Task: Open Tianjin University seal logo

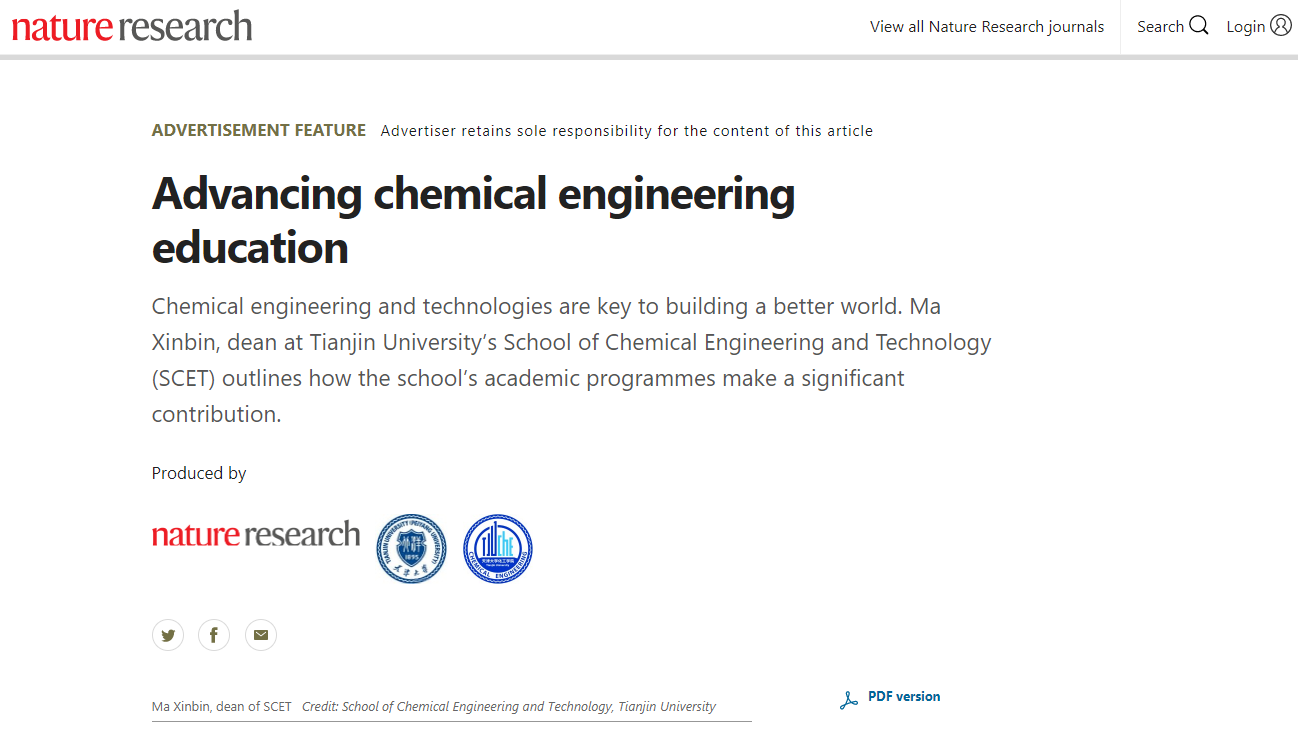Action: 412,549
